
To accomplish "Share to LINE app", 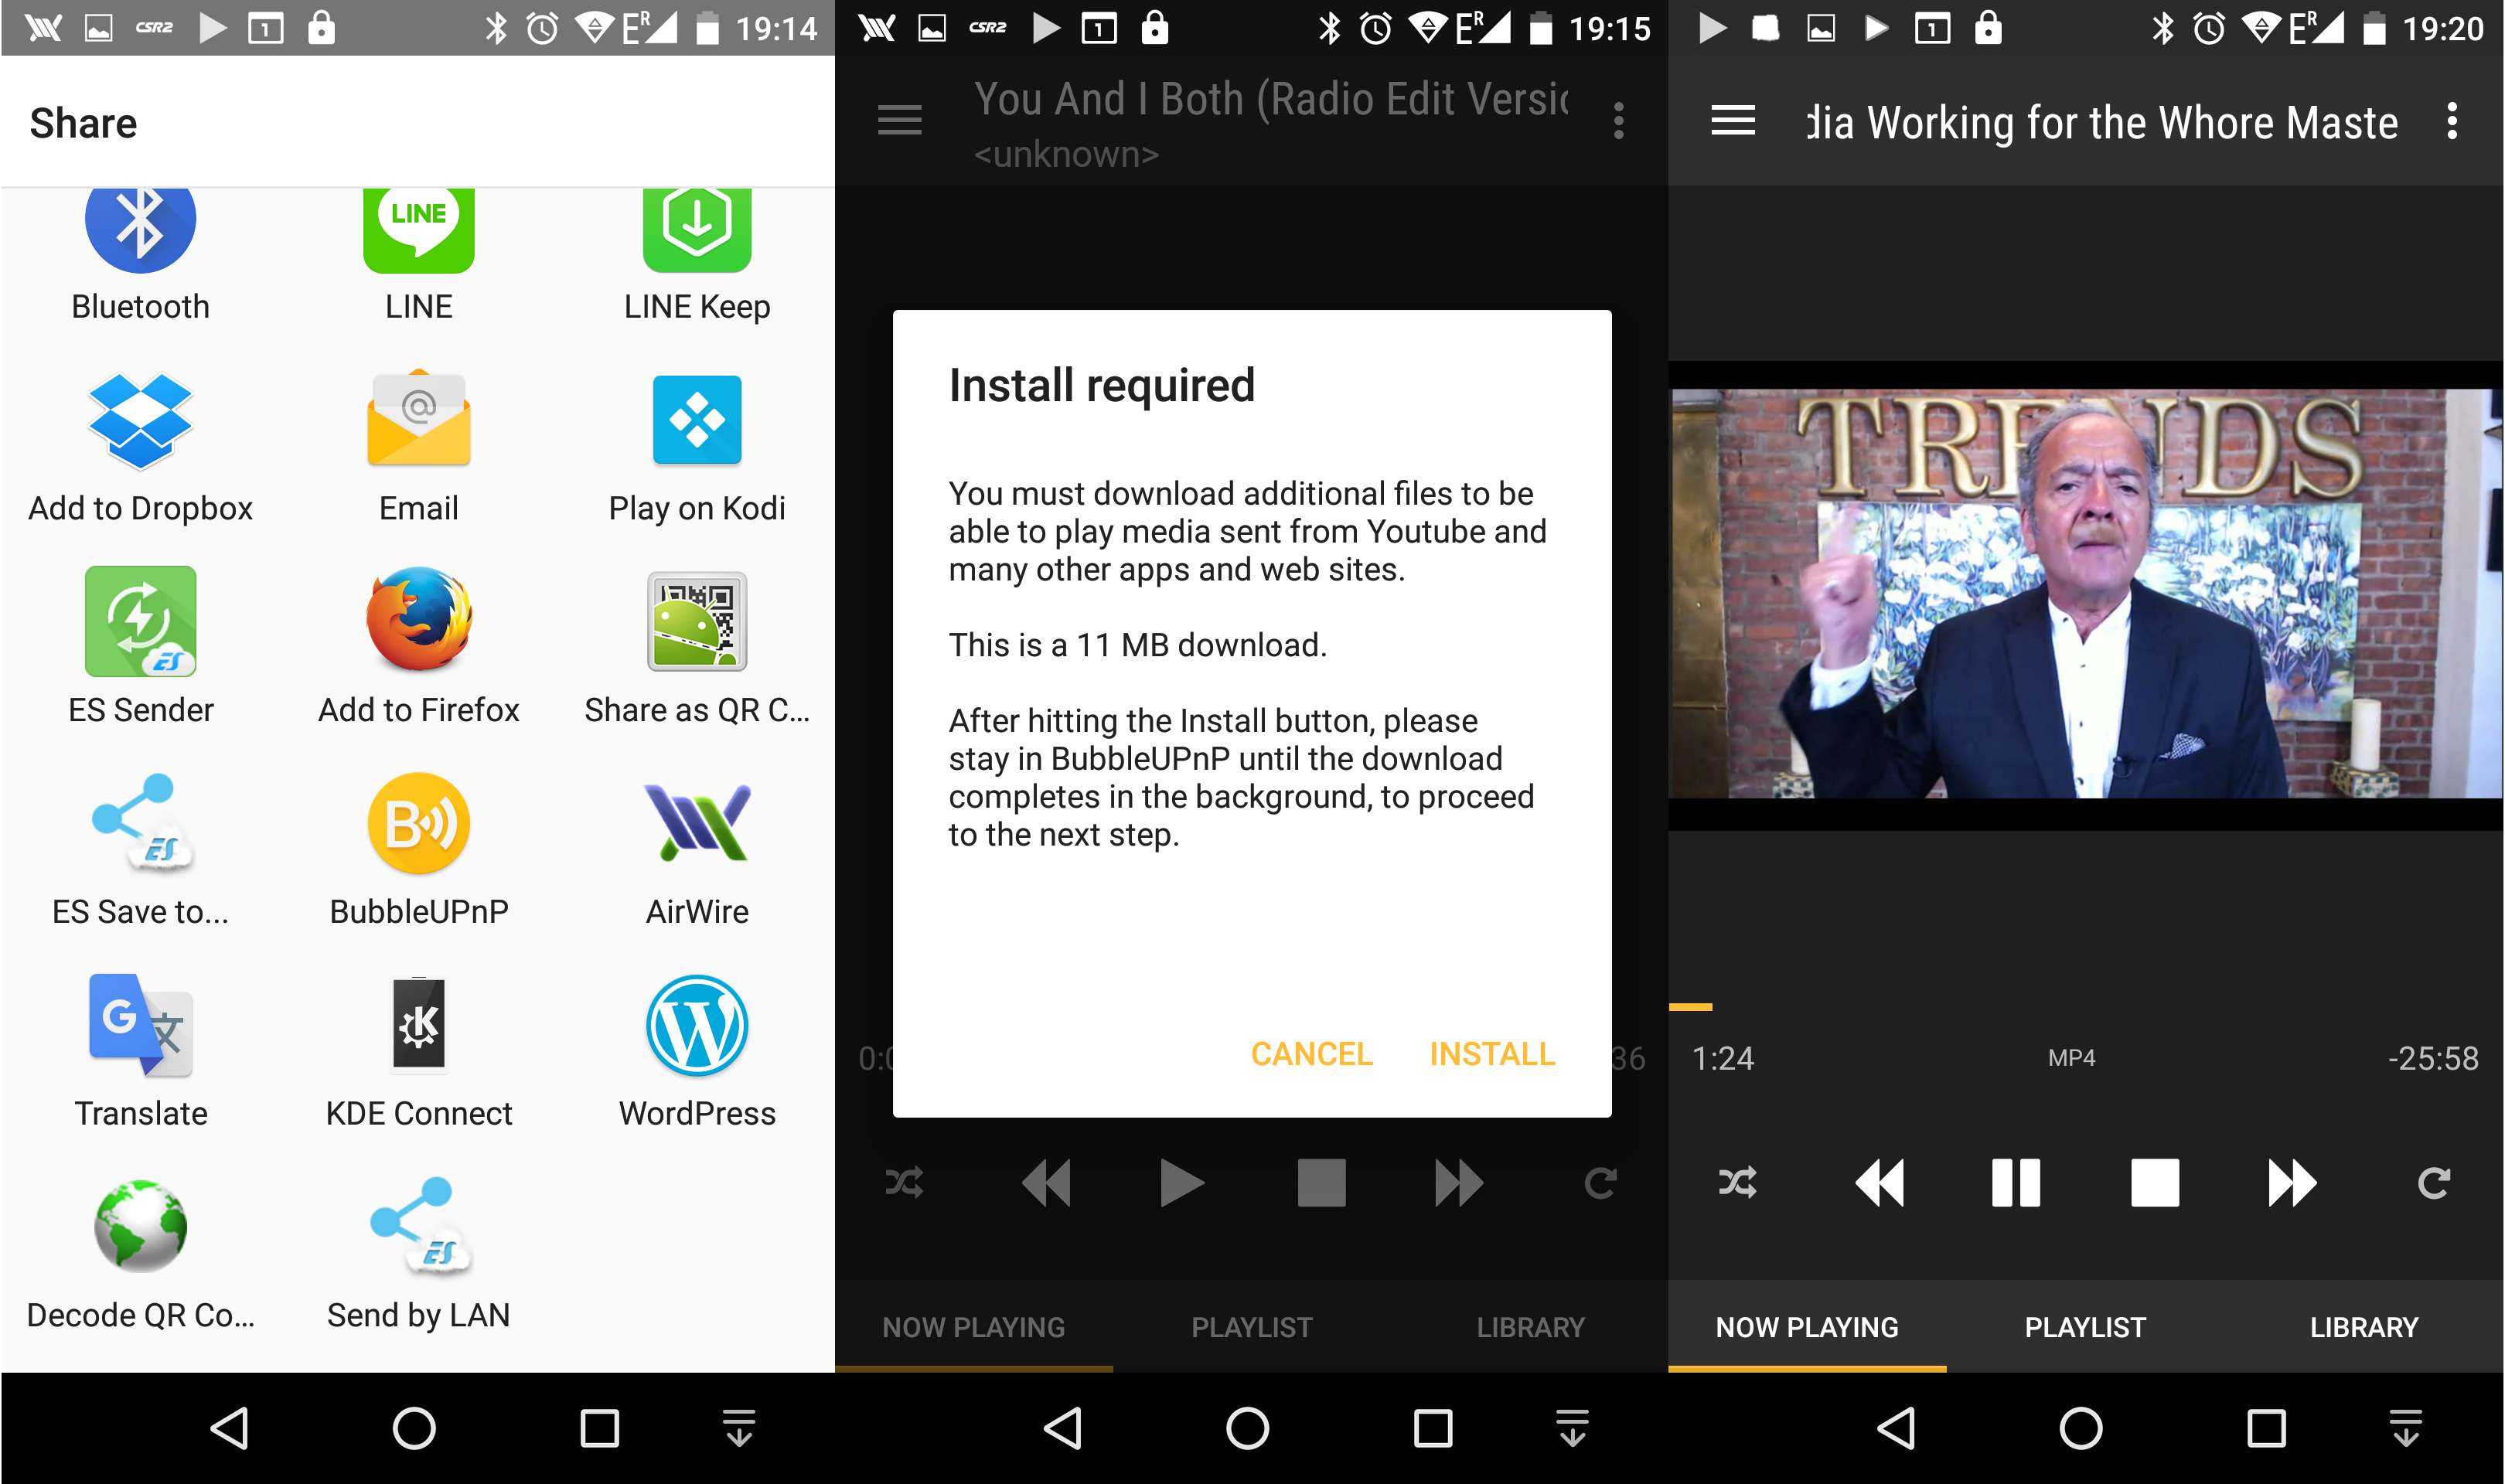I will [419, 230].
